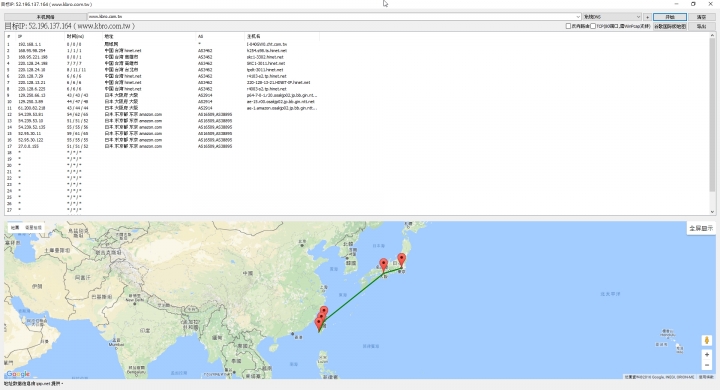Image resolution: width=720 pixels, height=390 pixels.
Task: Click the vertical scrollbar thumb of hop list
Action: coord(712,115)
